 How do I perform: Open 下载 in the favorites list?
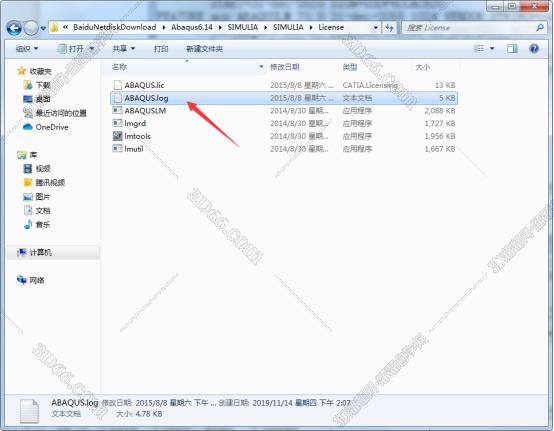[43, 85]
